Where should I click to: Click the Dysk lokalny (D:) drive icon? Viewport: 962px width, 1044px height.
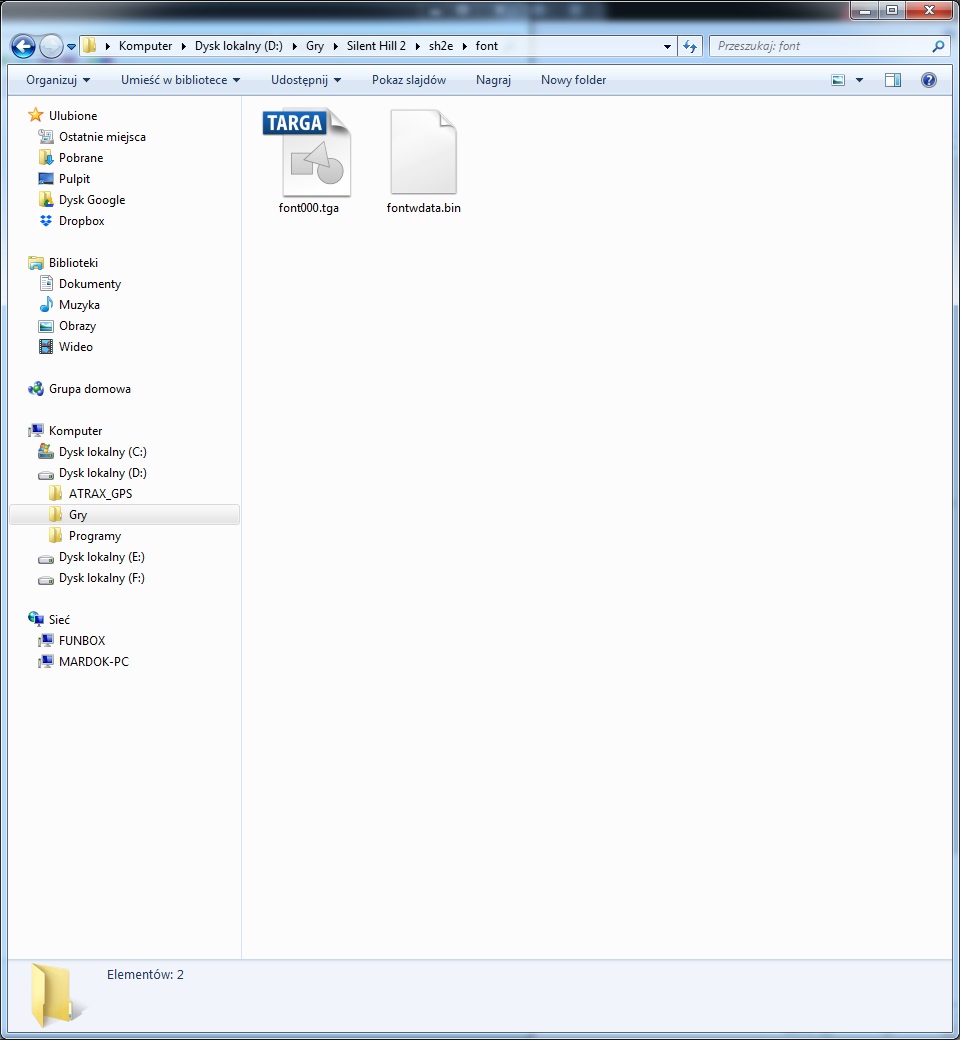point(45,474)
